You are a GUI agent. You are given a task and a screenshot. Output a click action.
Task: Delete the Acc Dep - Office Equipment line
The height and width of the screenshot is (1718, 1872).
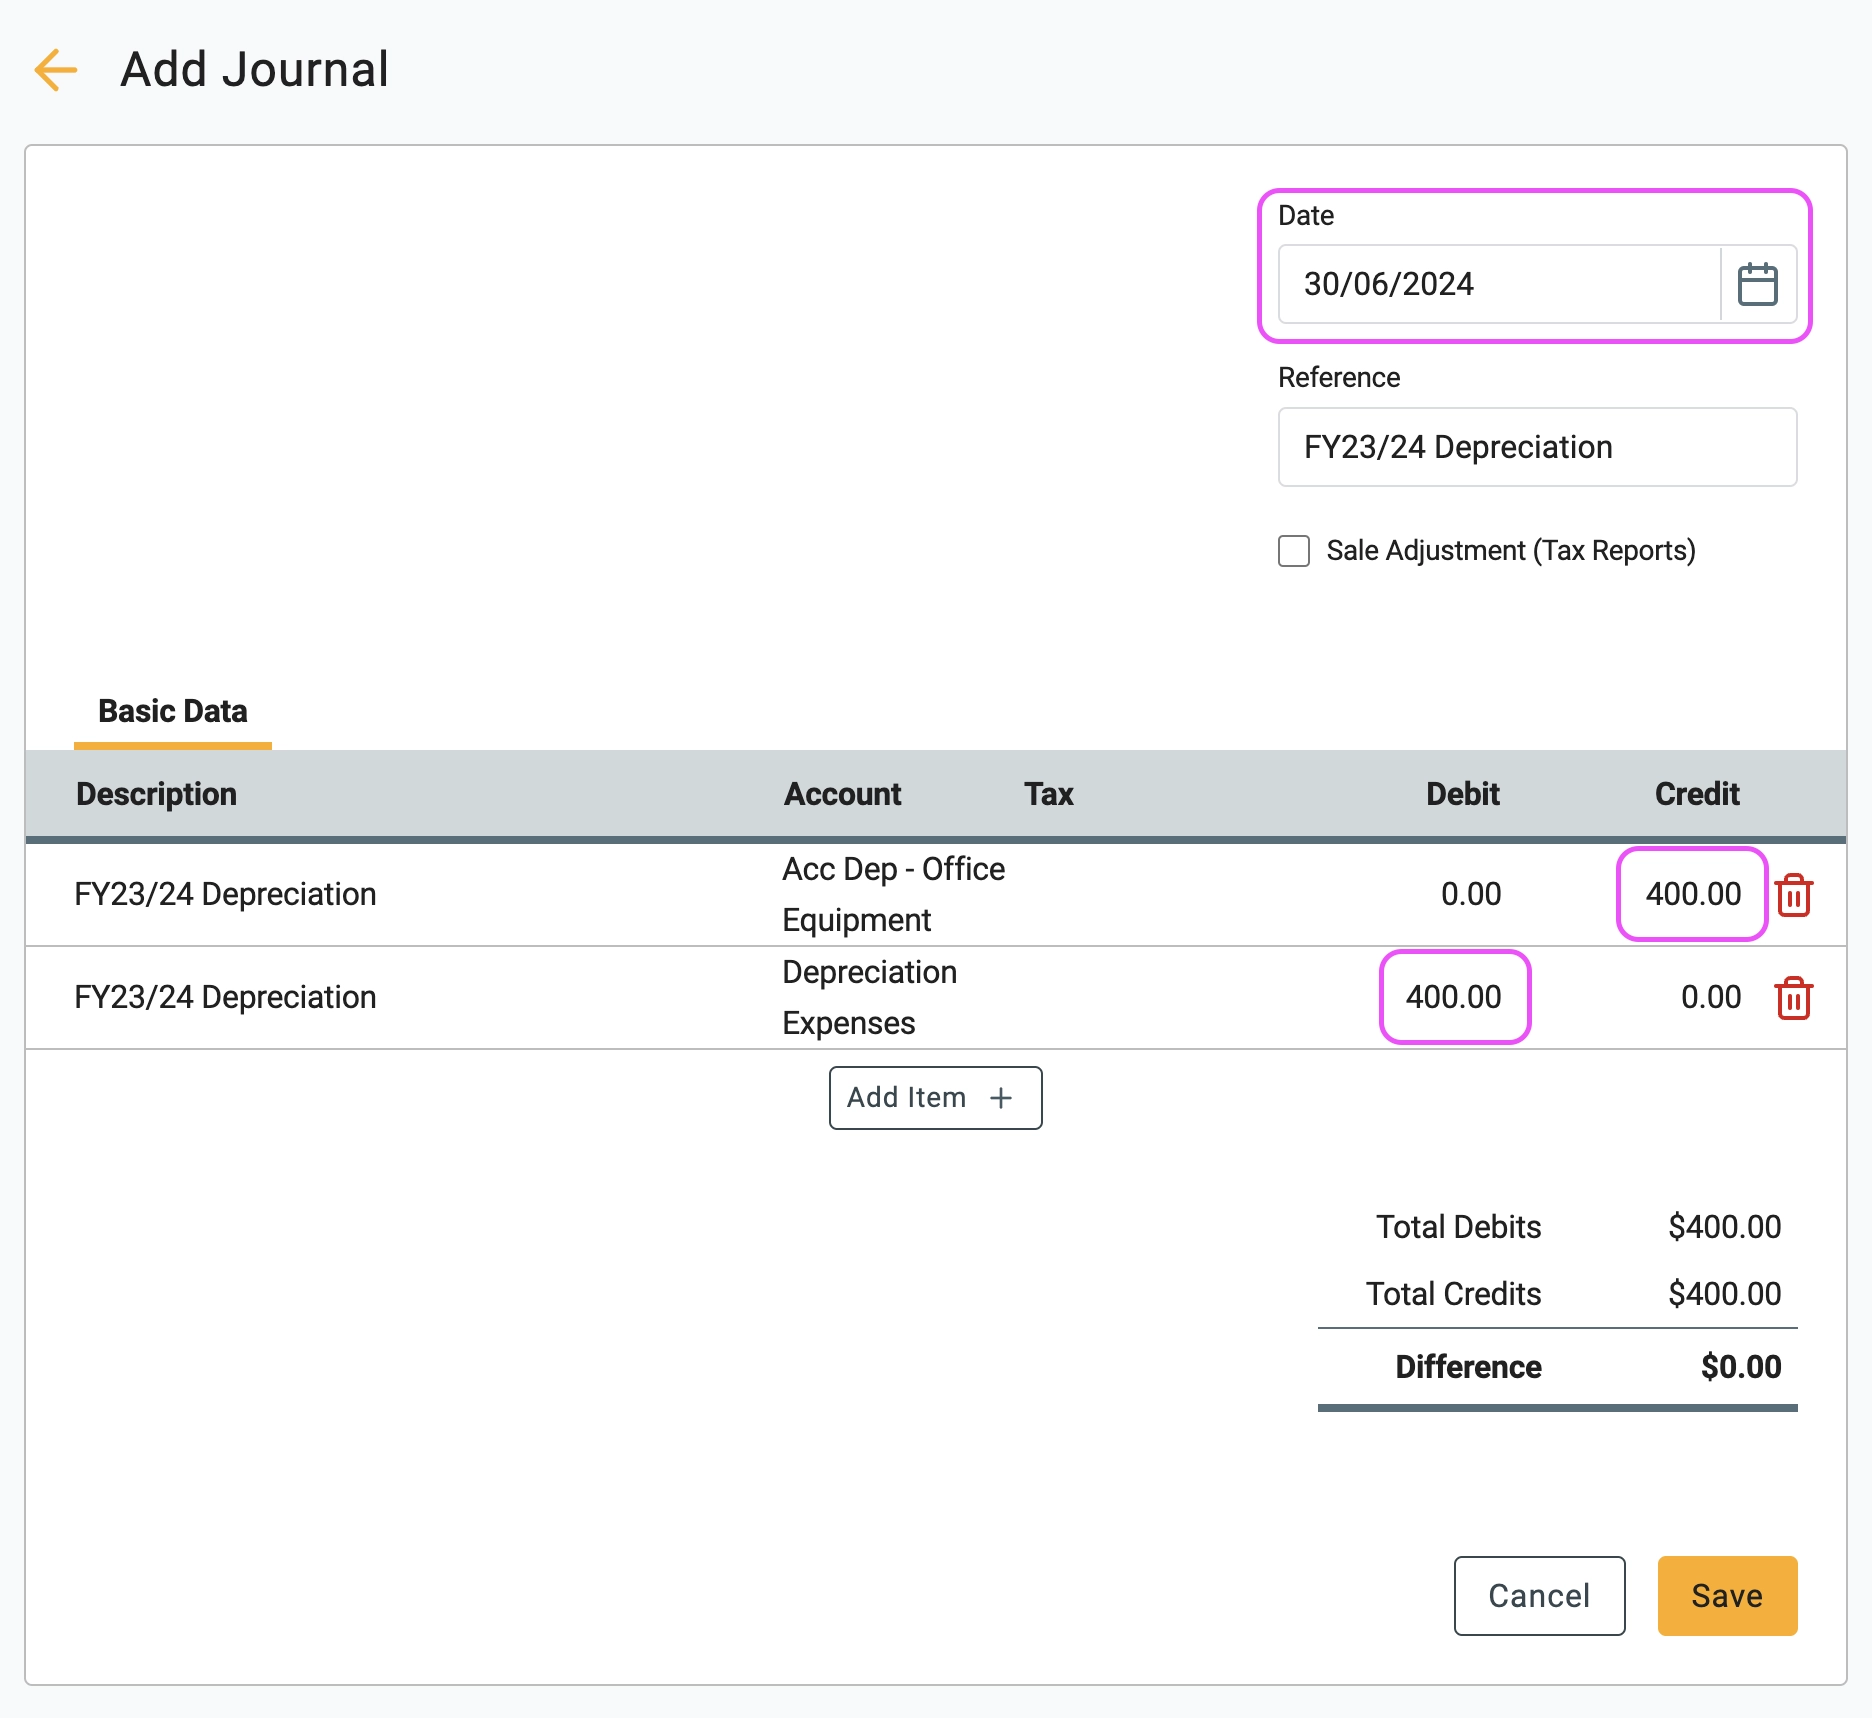(x=1794, y=894)
